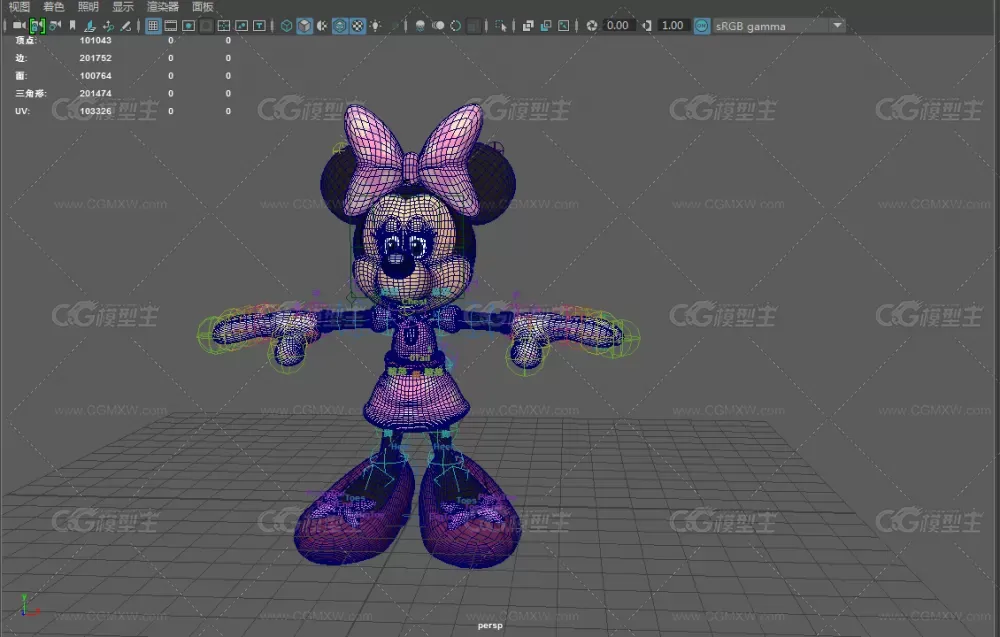Click the 顶点 label in the HUD
Screen dimensions: 1000x637
[x=26, y=40]
